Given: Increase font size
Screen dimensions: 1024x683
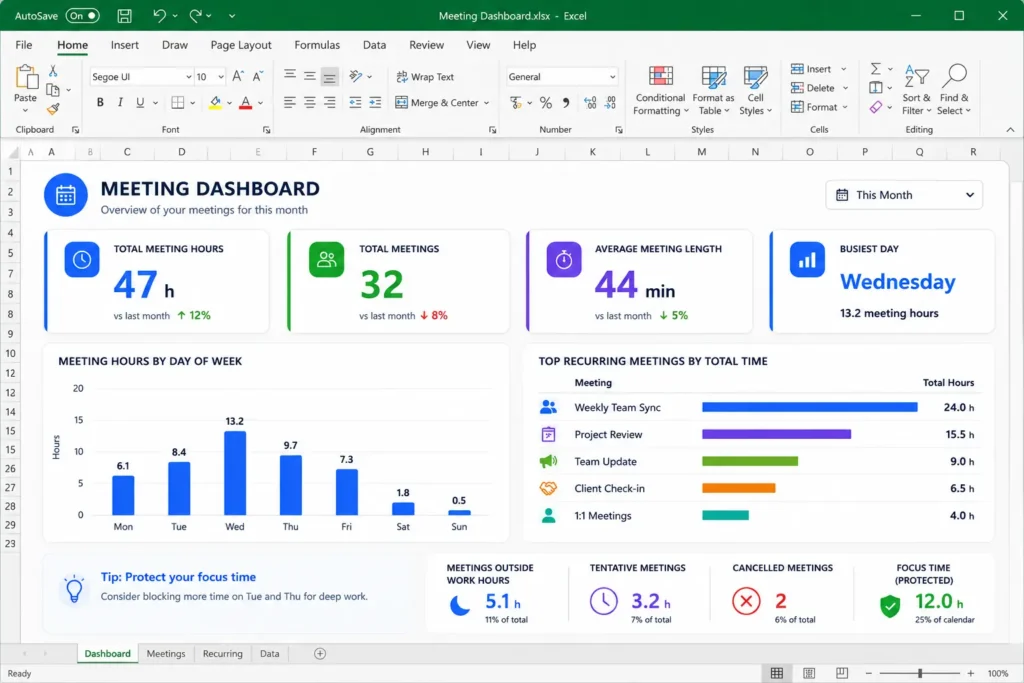Looking at the screenshot, I should (x=238, y=76).
